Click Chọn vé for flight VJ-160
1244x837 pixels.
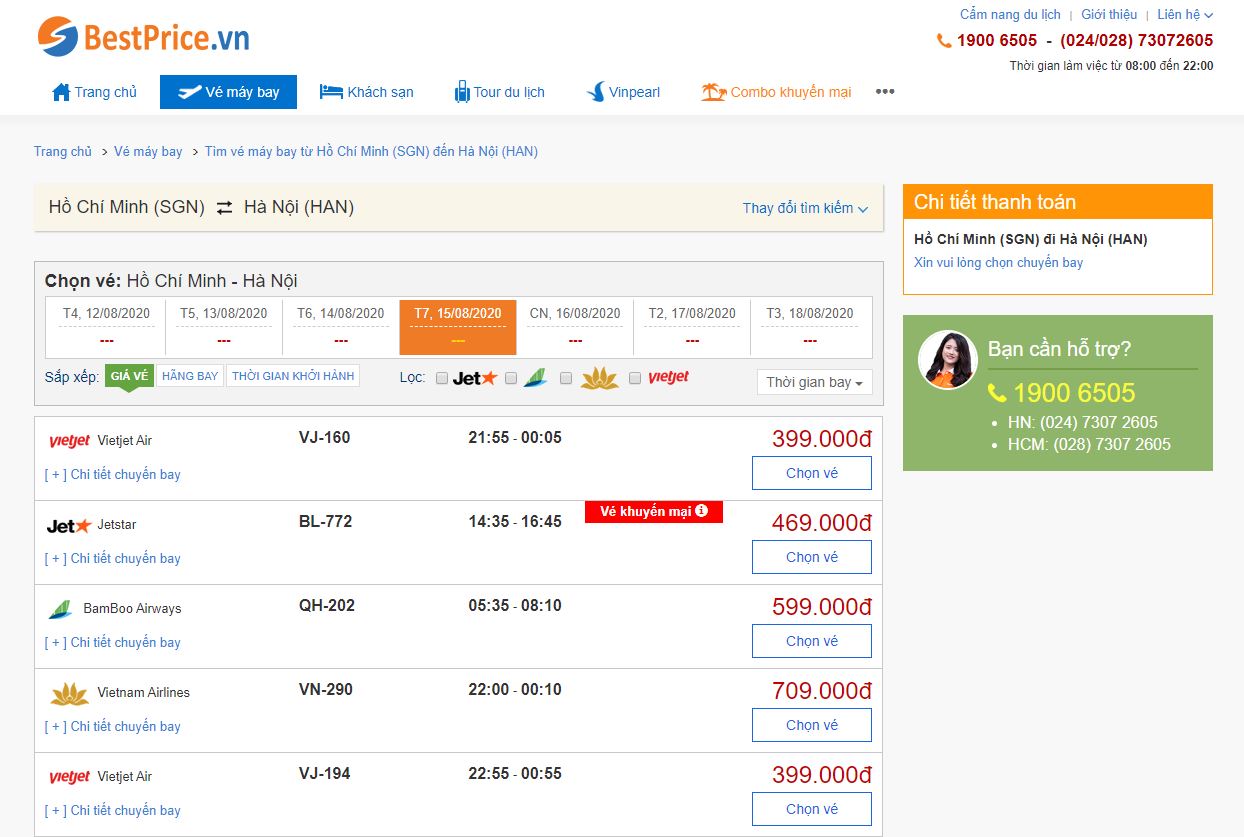(812, 473)
